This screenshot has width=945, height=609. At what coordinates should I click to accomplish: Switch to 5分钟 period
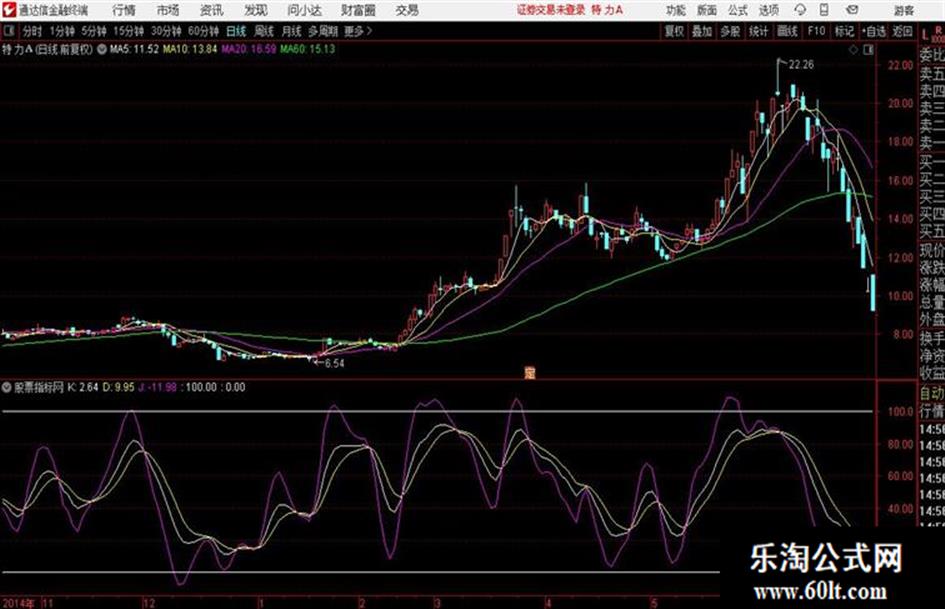(94, 31)
